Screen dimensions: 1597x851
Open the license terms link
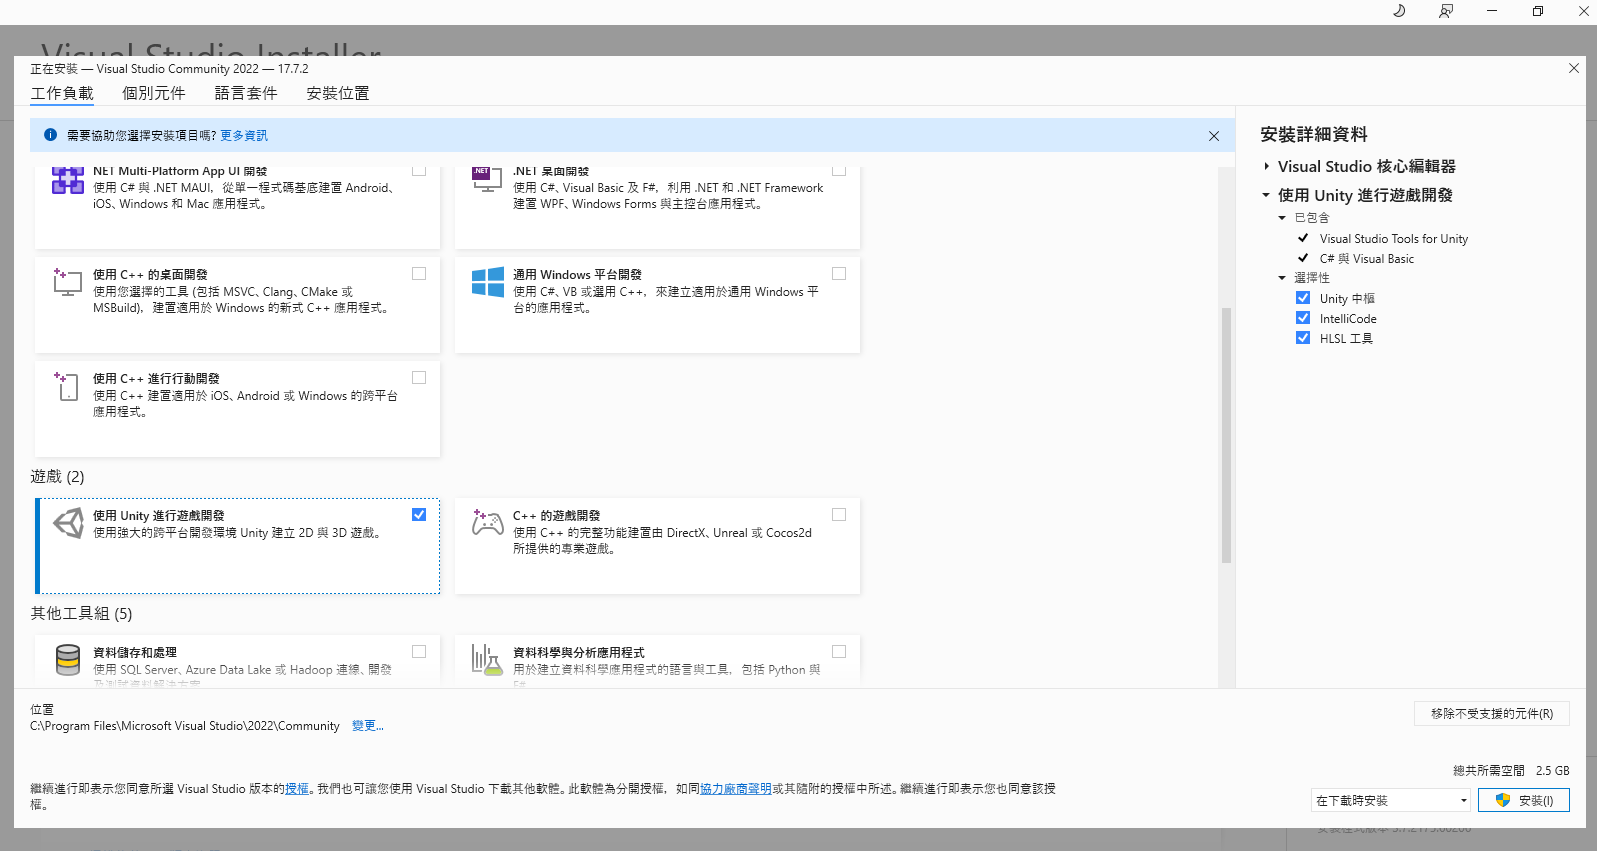[297, 788]
